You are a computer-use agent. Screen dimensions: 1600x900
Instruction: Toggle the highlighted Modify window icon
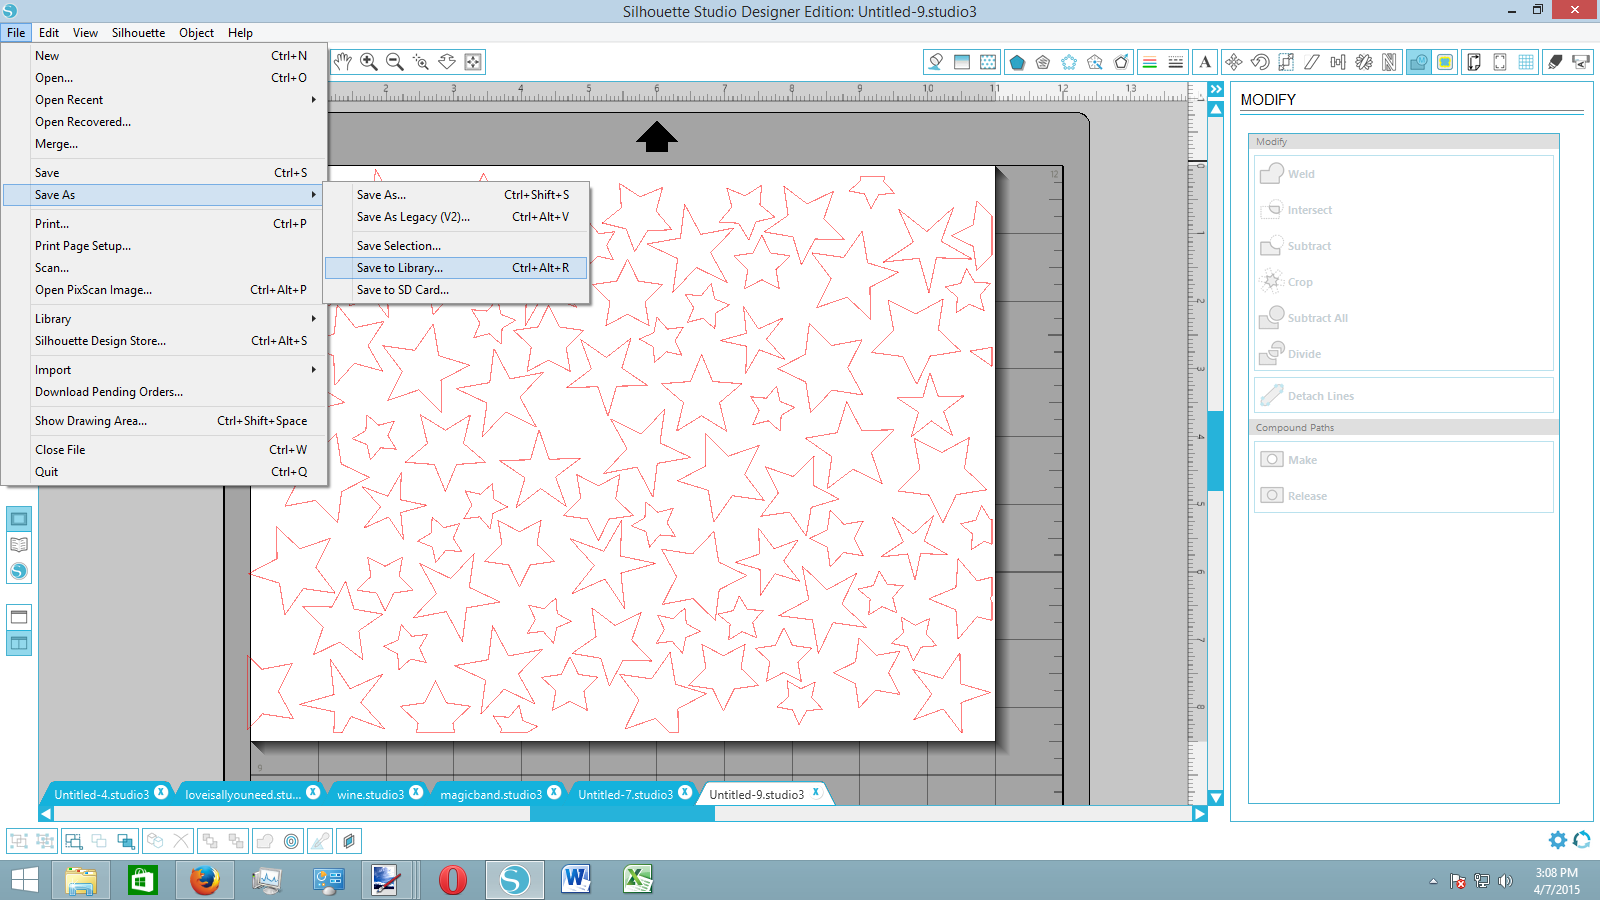[1419, 62]
